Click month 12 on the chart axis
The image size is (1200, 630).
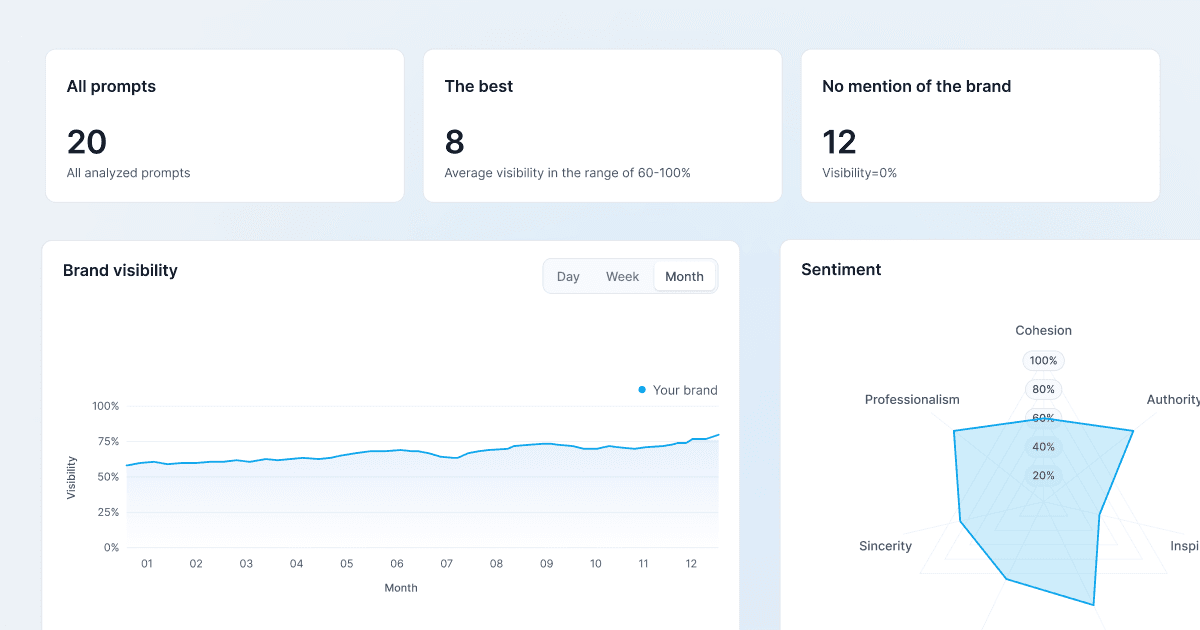pos(691,564)
